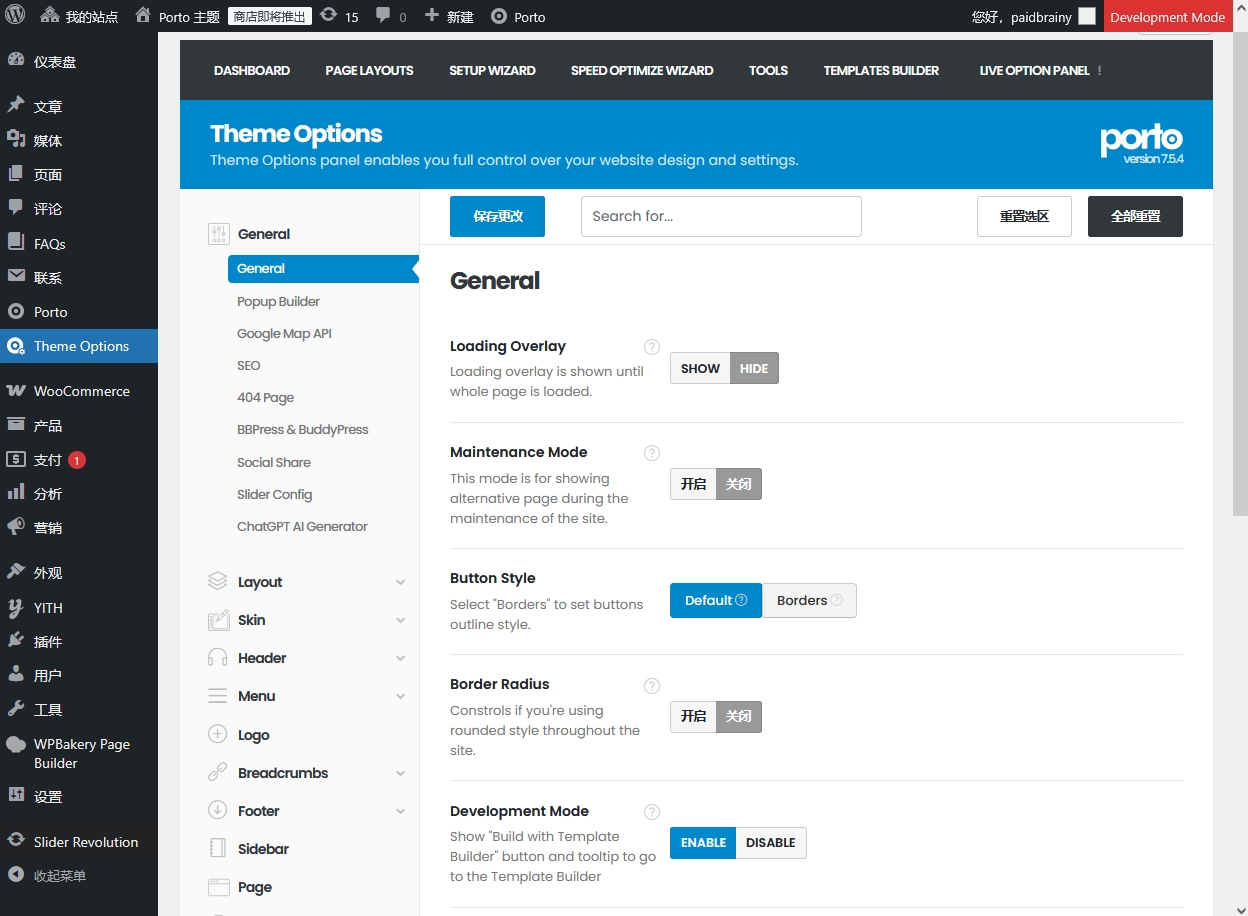Screen dimensions: 1248x916
Task: Click the 联系 envelope icon
Action: (x=15, y=277)
